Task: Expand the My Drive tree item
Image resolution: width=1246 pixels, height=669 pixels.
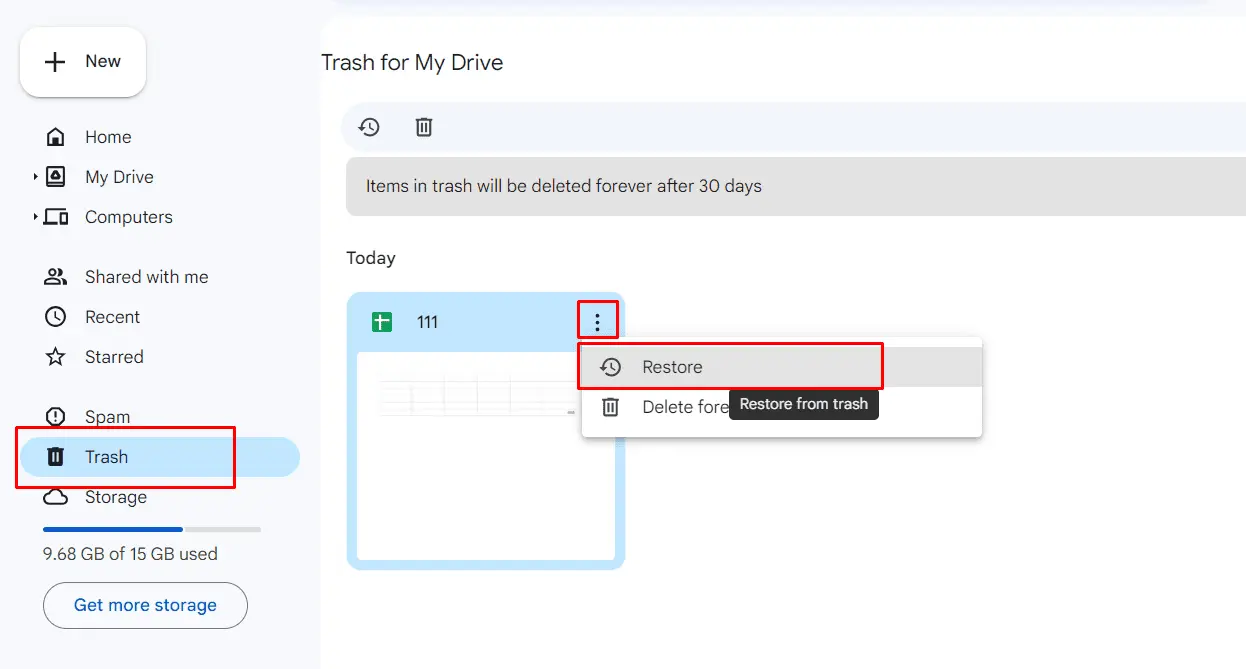Action: tap(36, 177)
